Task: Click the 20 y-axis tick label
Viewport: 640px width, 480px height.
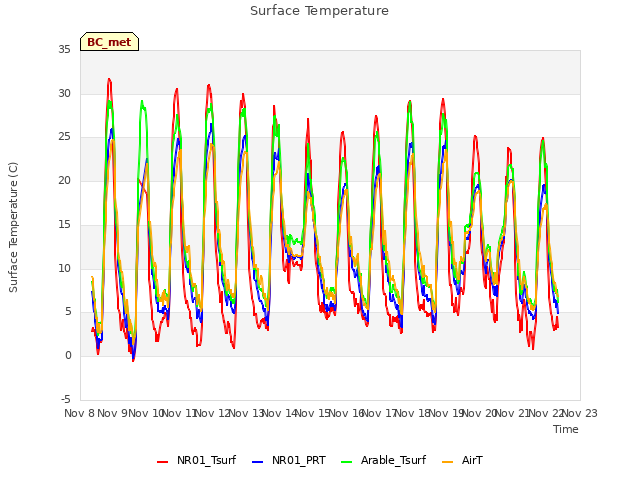Action: pos(64,180)
